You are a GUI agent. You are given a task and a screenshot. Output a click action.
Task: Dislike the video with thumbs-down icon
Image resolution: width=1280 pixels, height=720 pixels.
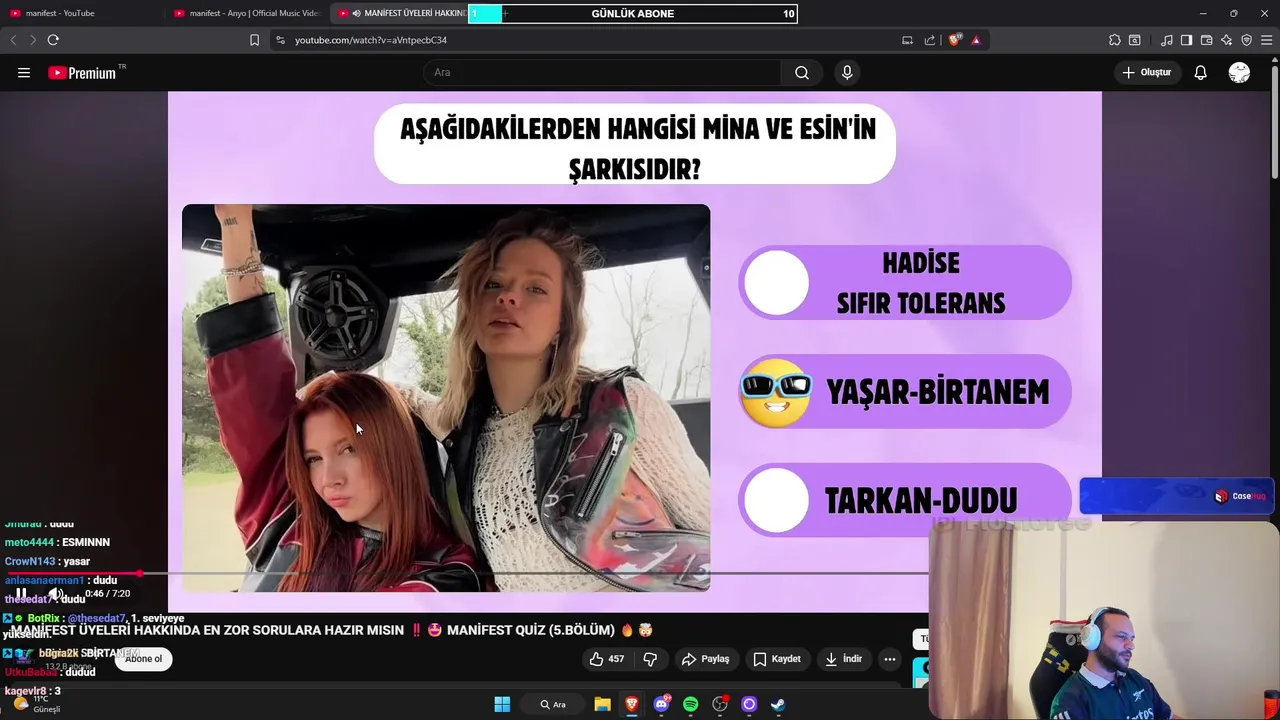click(650, 659)
